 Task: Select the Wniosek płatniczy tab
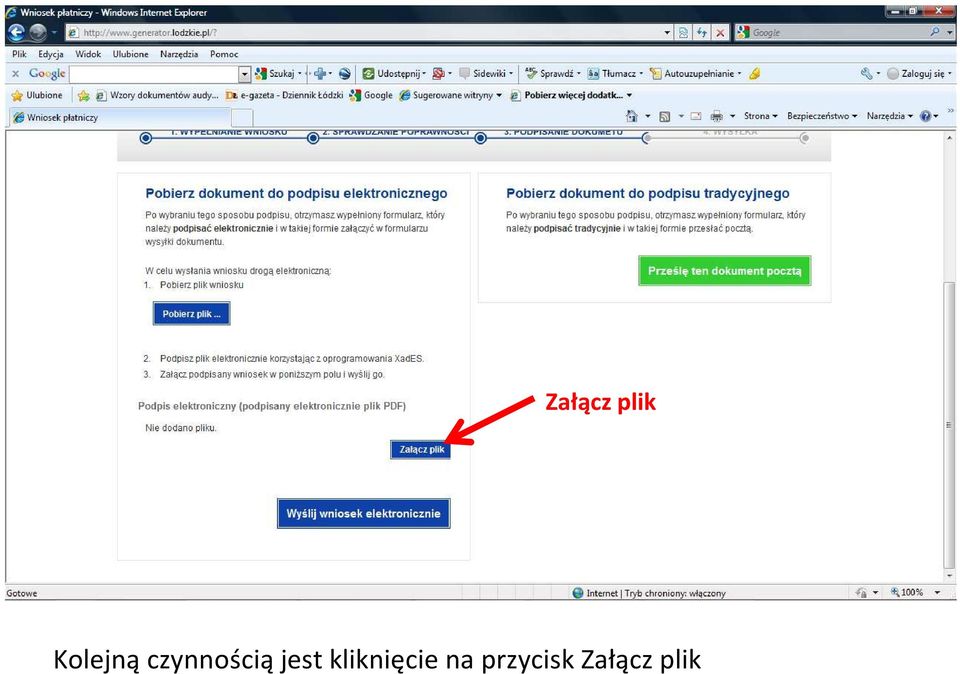pyautogui.click(x=120, y=118)
